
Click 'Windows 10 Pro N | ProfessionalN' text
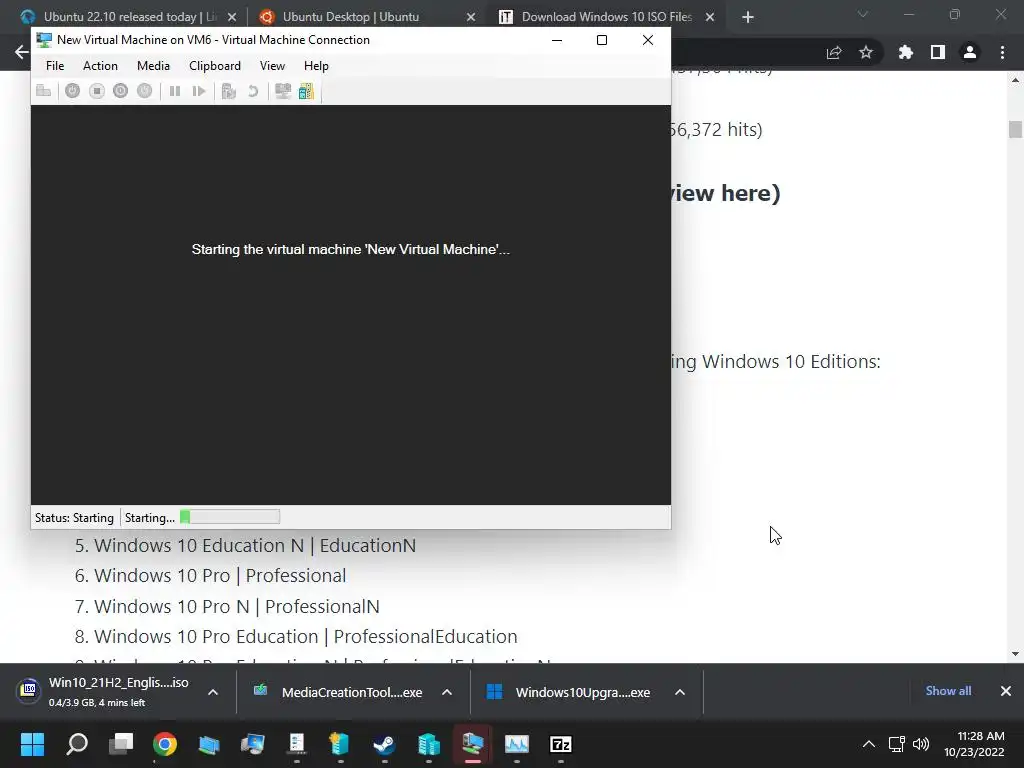coord(236,606)
